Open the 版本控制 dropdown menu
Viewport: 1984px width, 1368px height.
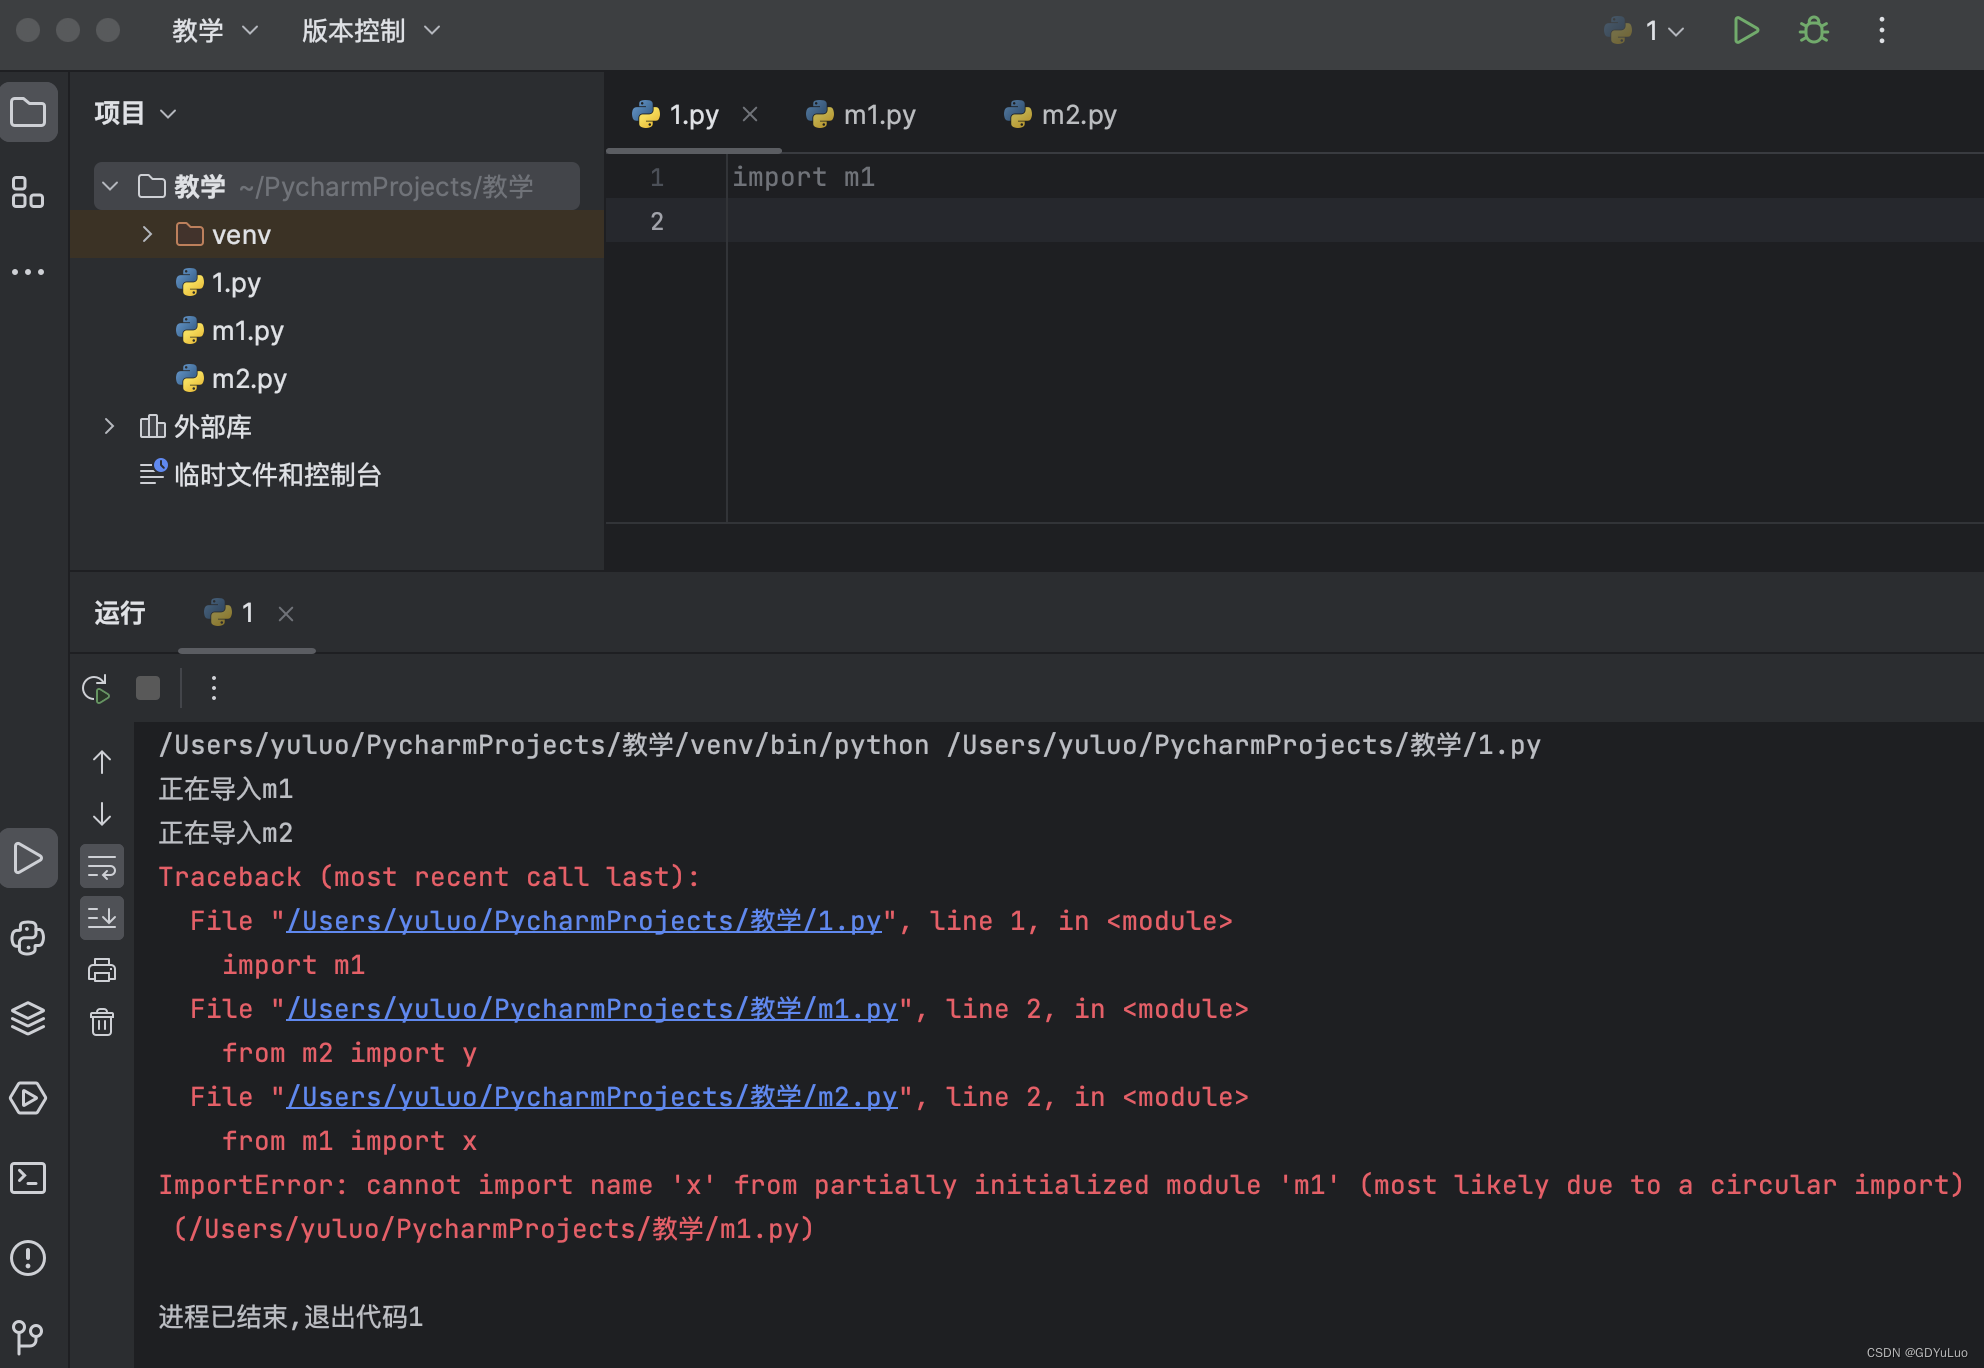(370, 31)
